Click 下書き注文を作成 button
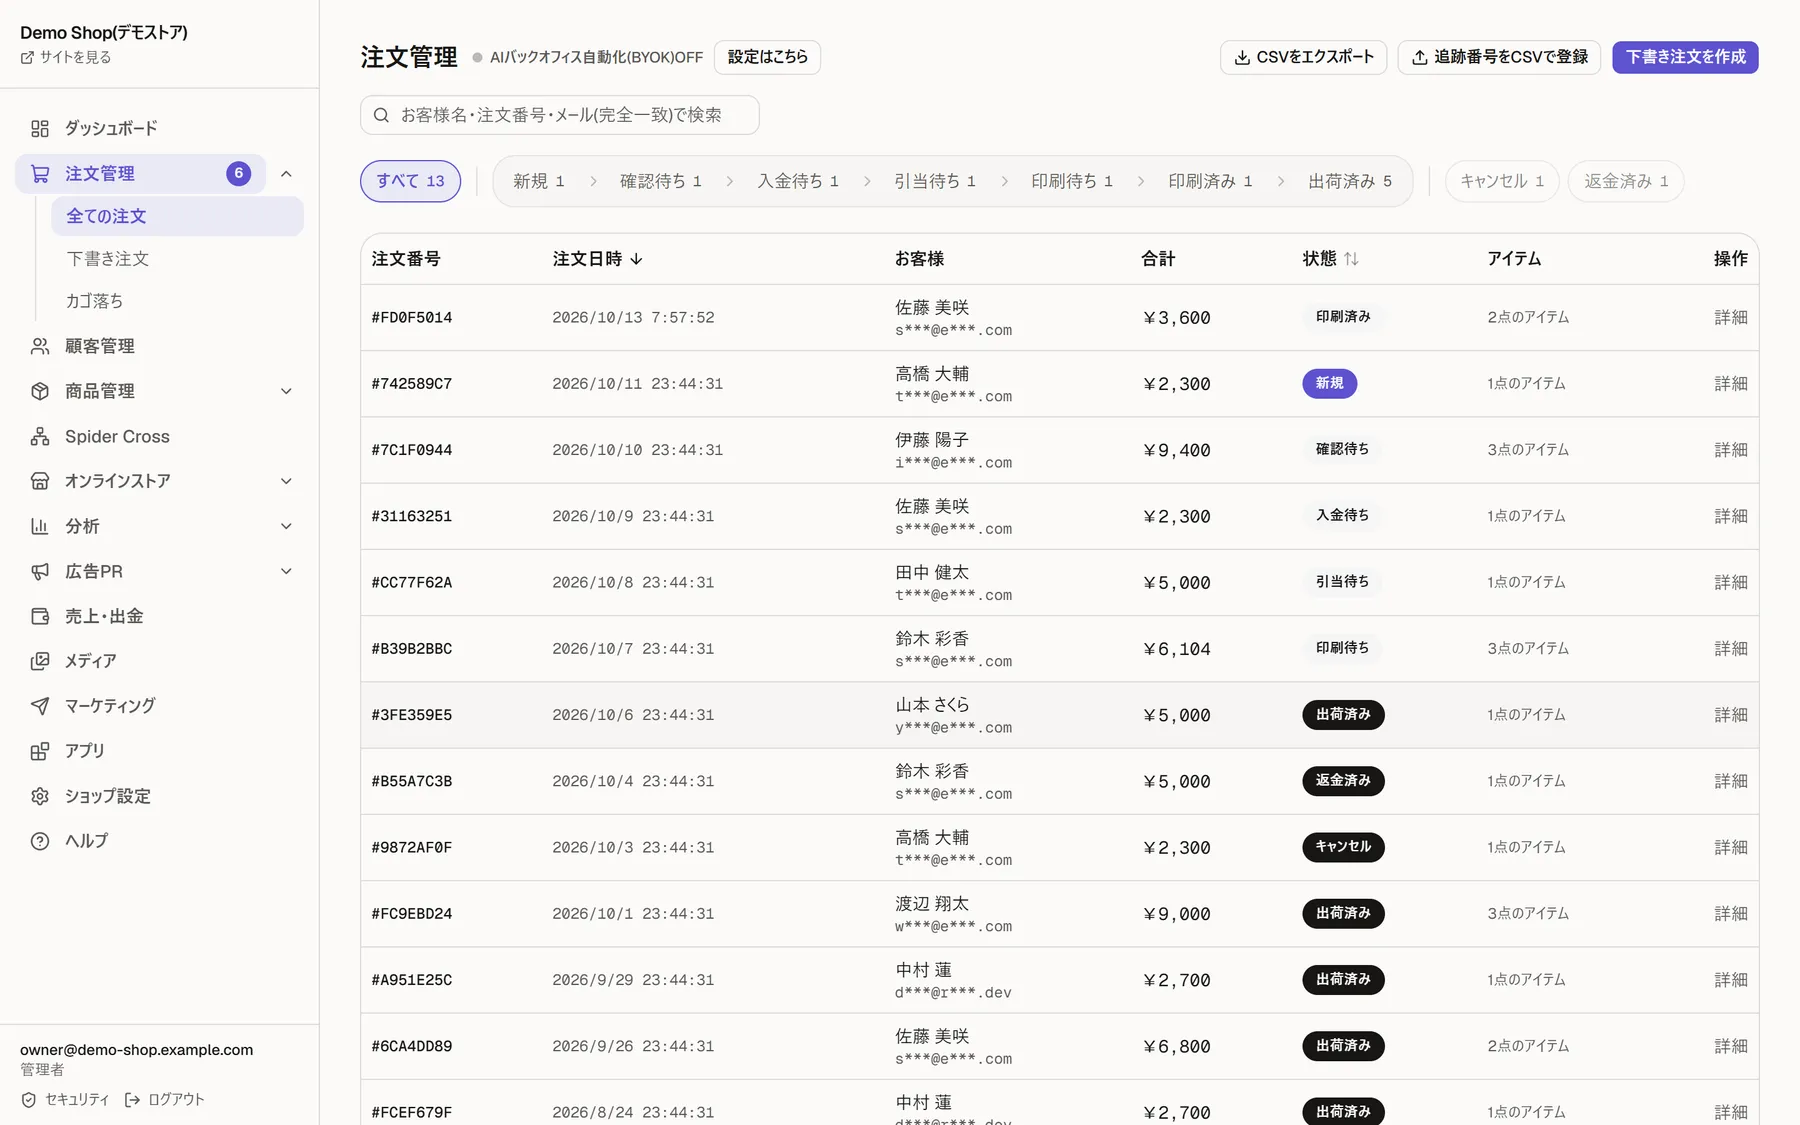The image size is (1800, 1125). point(1685,57)
